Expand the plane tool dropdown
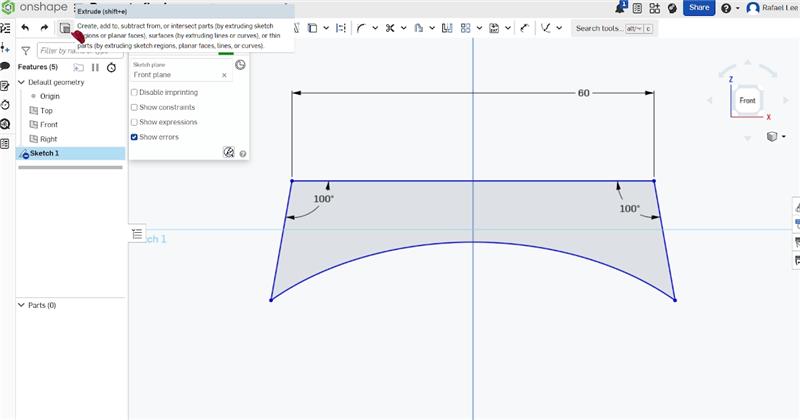 point(559,28)
